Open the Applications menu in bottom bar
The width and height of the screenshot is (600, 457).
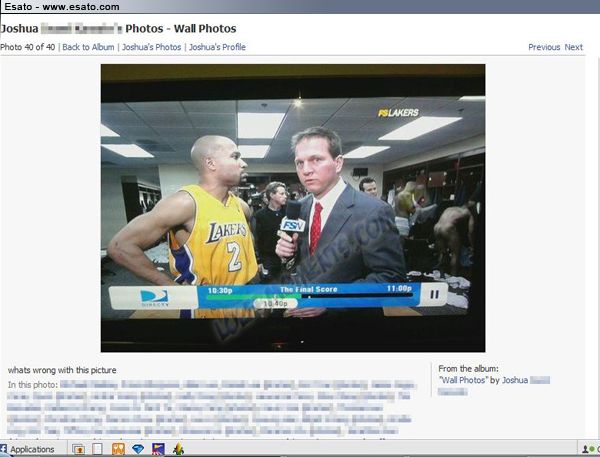pyautogui.click(x=32, y=449)
